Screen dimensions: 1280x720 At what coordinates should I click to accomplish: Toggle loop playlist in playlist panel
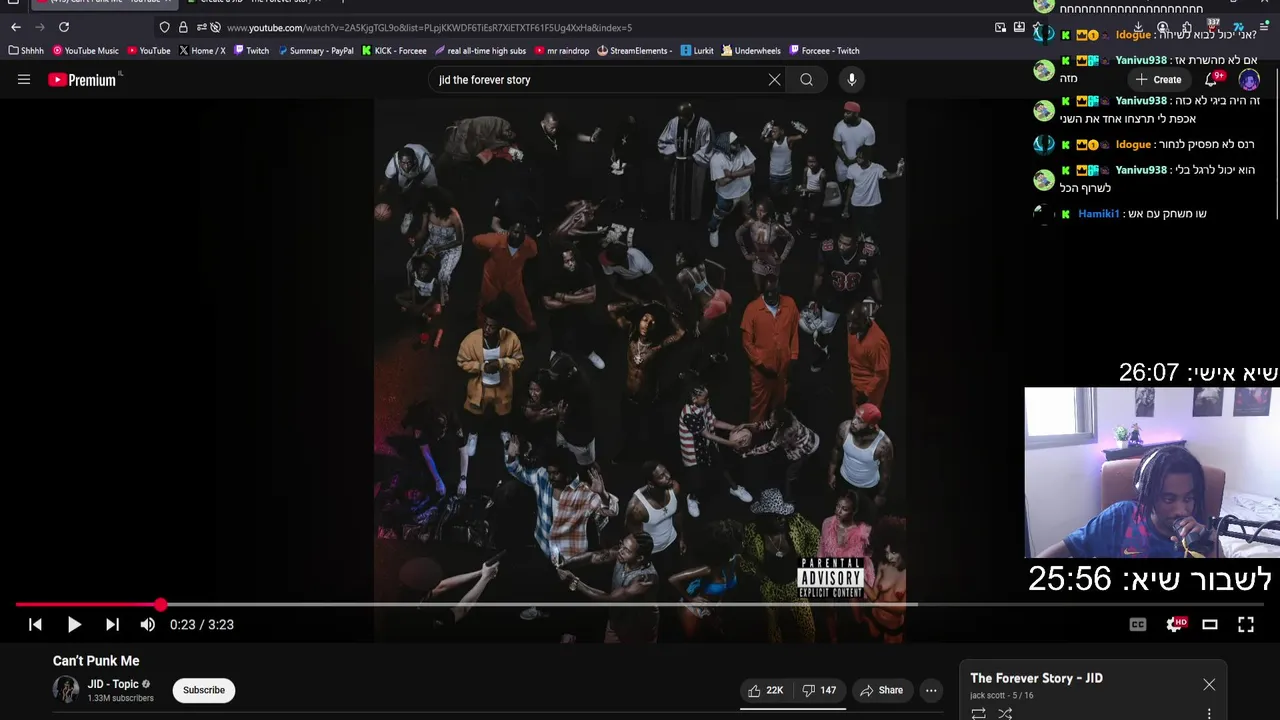click(x=979, y=713)
